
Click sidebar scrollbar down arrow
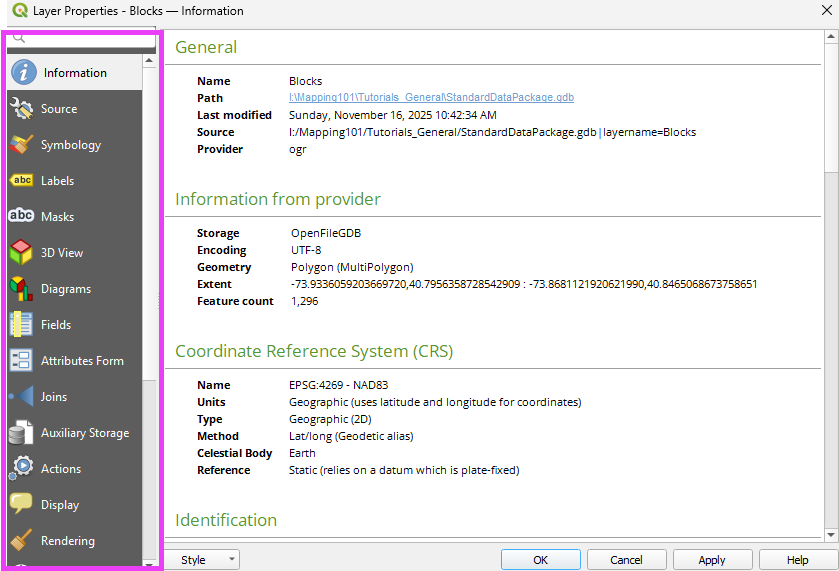[149, 564]
